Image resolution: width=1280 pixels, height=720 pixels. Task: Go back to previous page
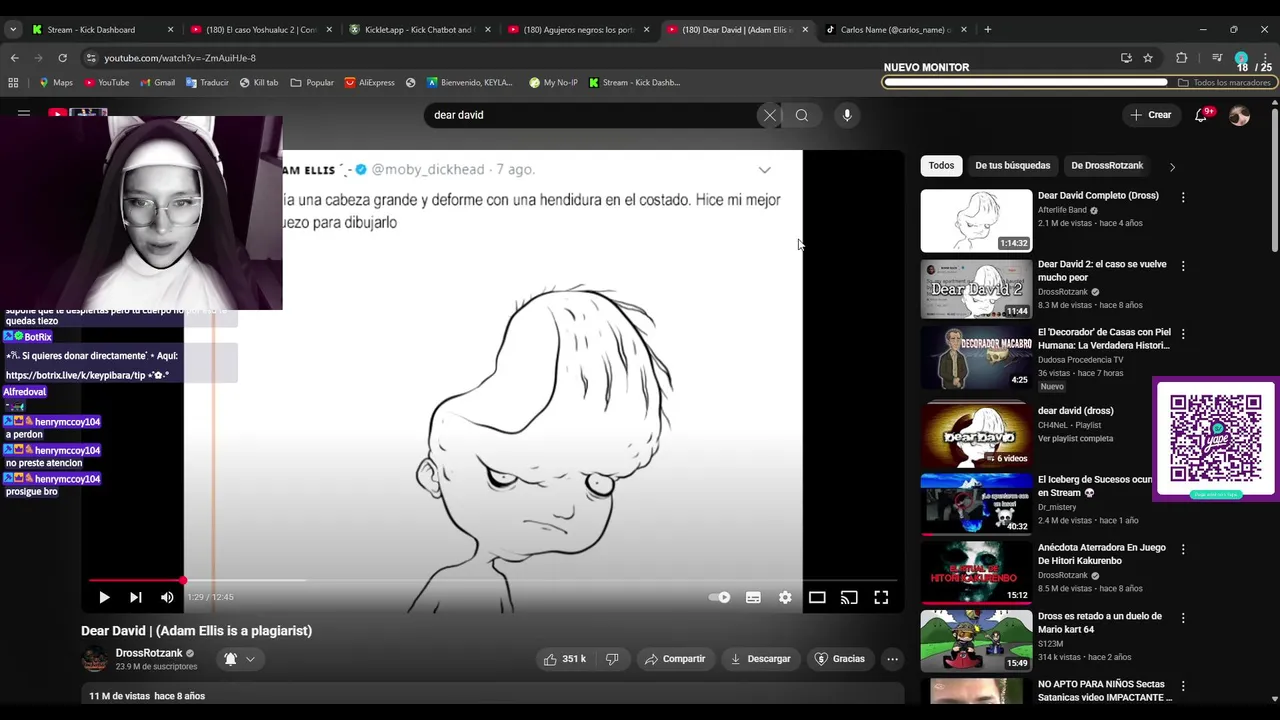[15, 58]
